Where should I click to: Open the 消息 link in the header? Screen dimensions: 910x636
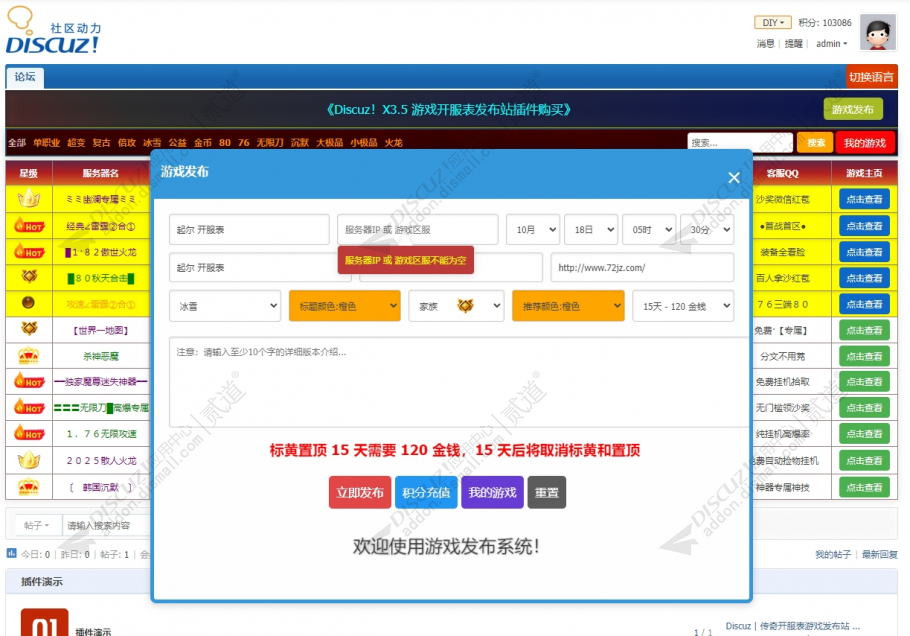[x=765, y=44]
